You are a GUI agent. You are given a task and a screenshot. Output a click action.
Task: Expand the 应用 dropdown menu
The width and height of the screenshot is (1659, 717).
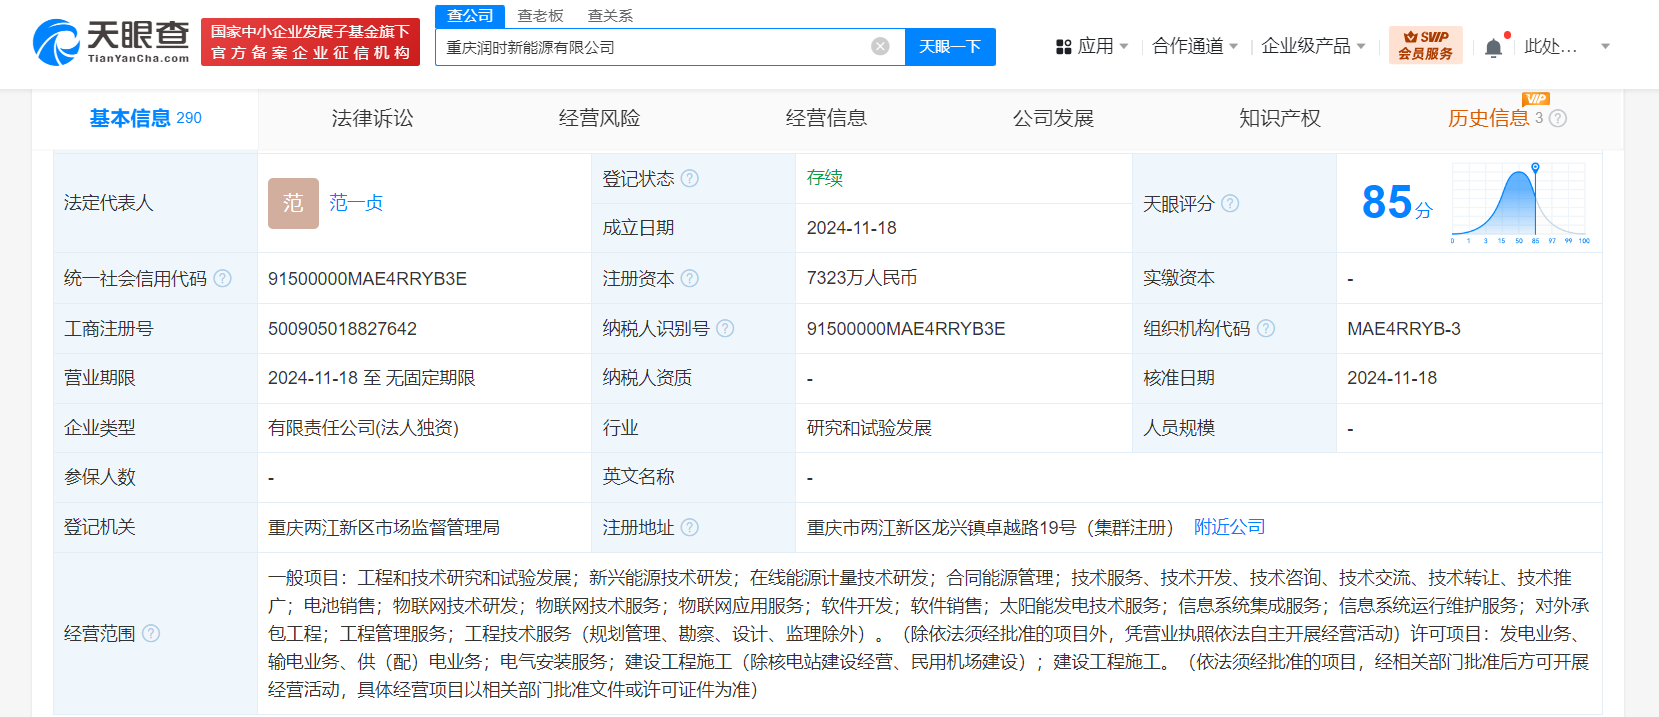pyautogui.click(x=1093, y=47)
